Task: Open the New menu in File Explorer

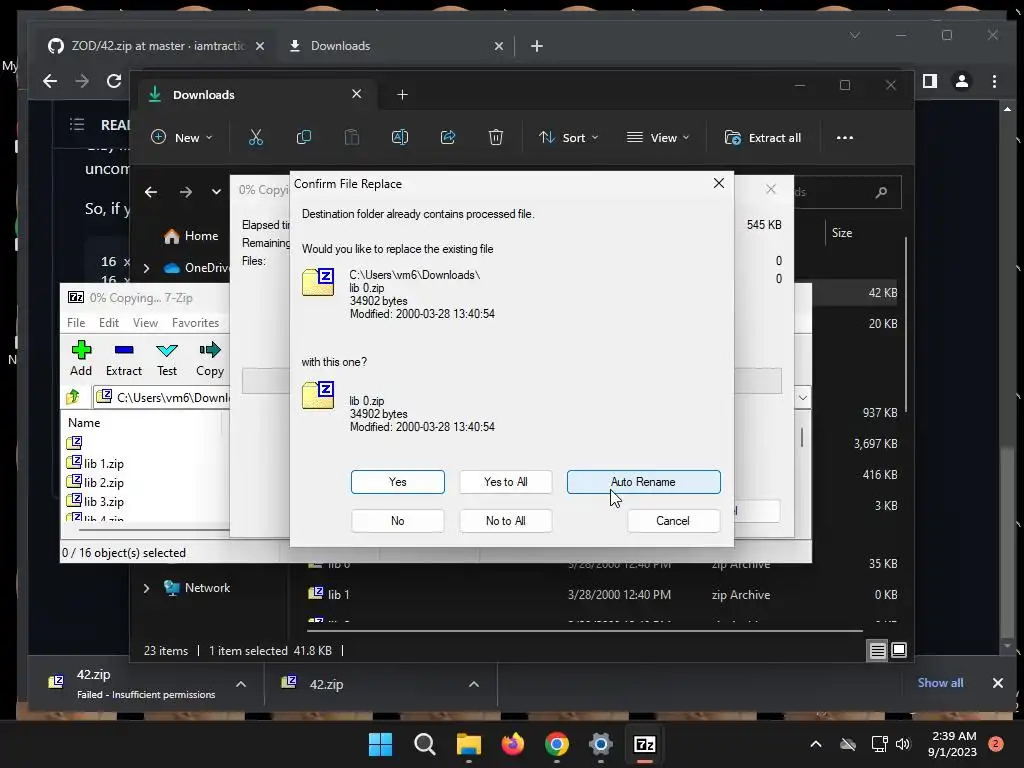Action: pyautogui.click(x=182, y=138)
